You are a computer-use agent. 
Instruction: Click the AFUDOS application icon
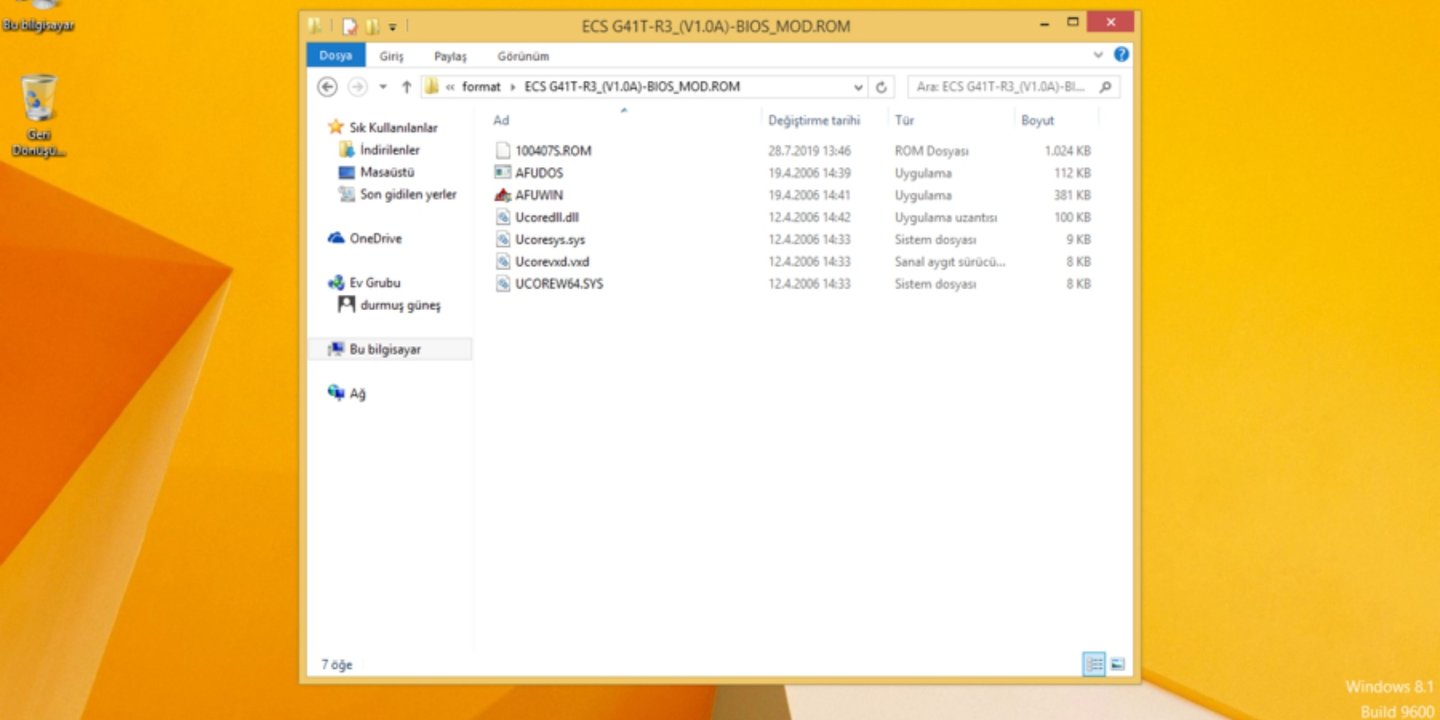click(502, 173)
